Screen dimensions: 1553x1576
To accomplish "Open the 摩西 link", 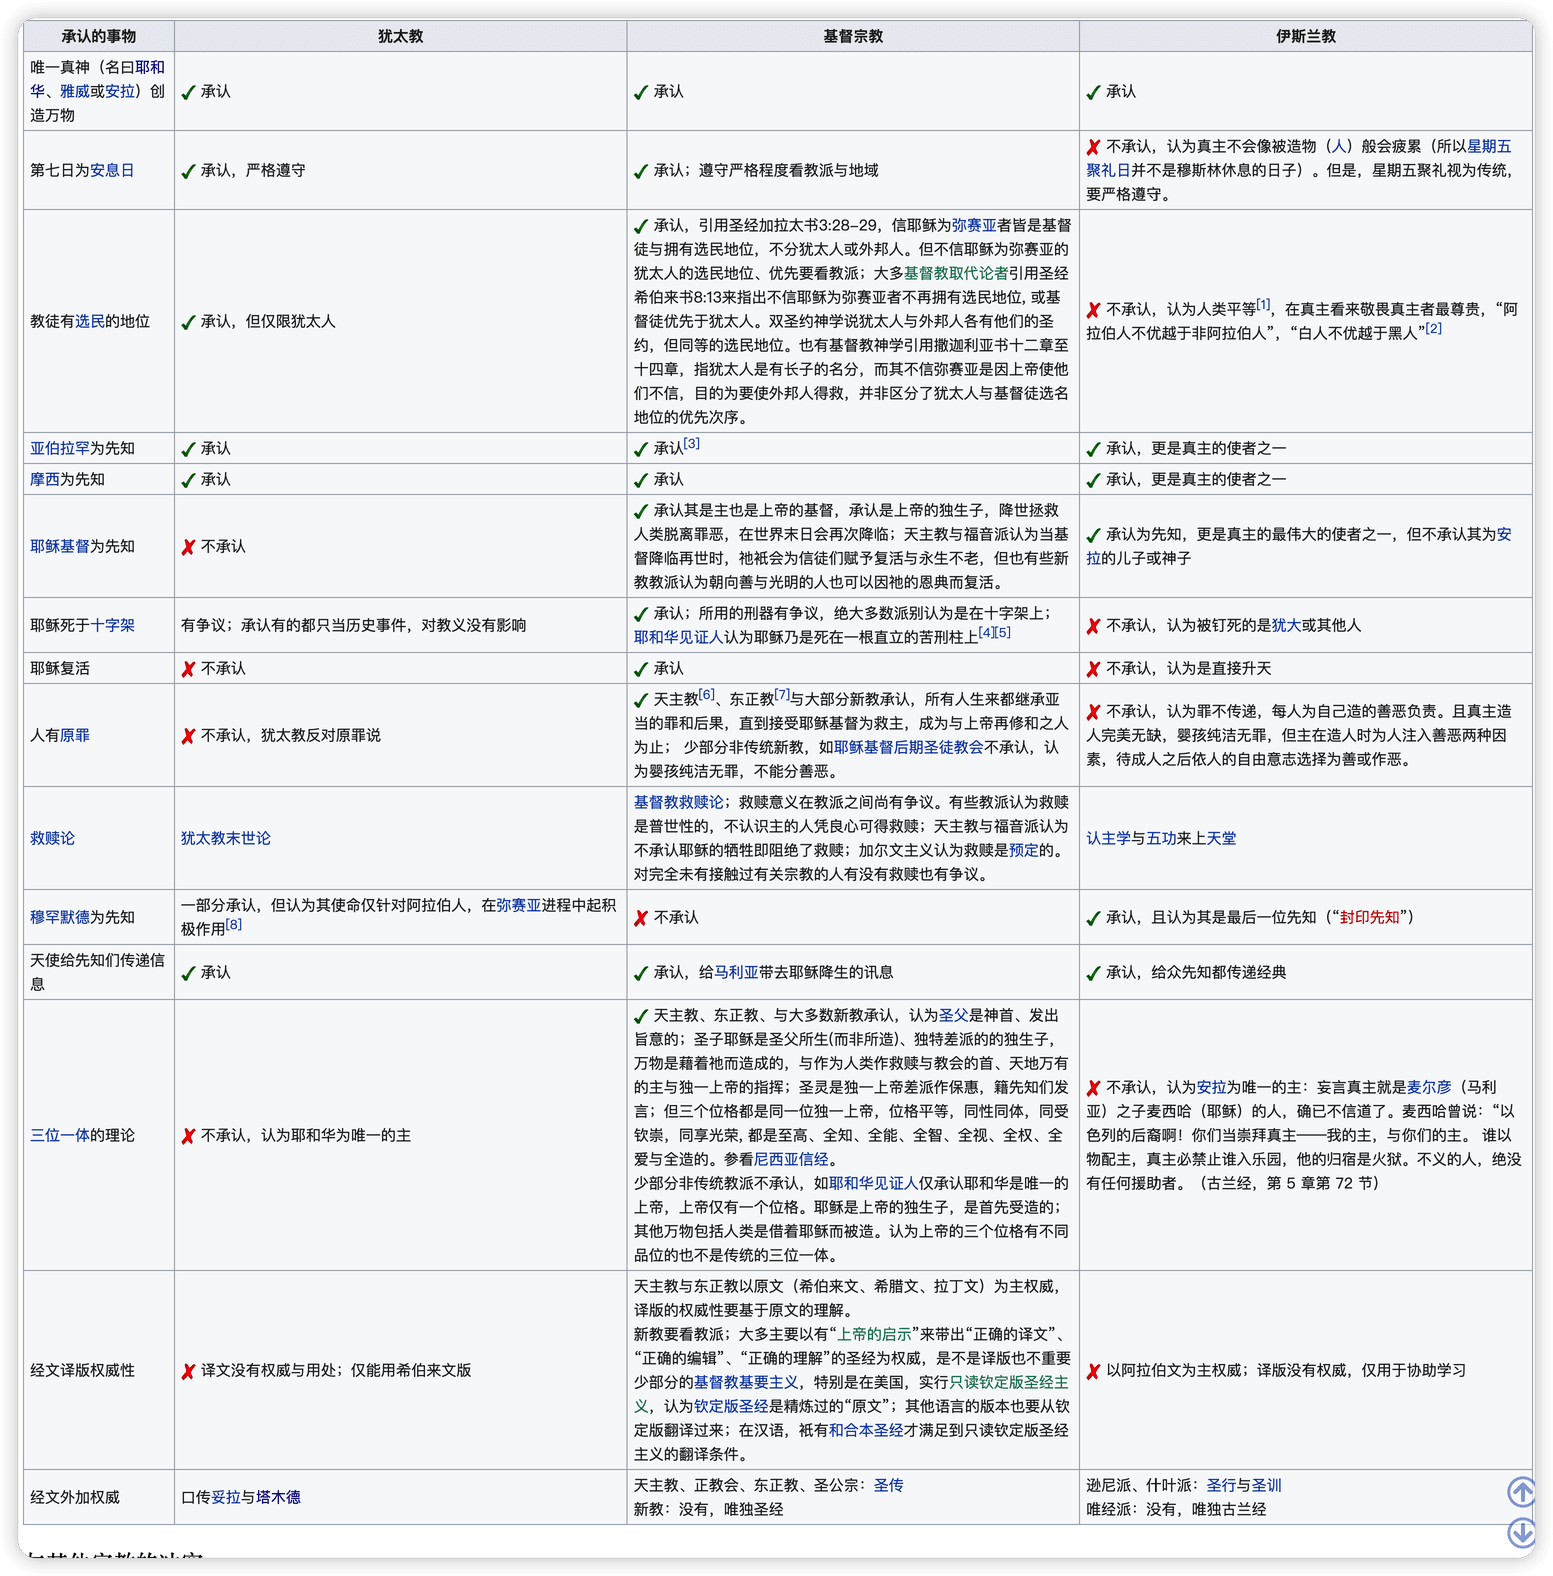I will pos(45,479).
